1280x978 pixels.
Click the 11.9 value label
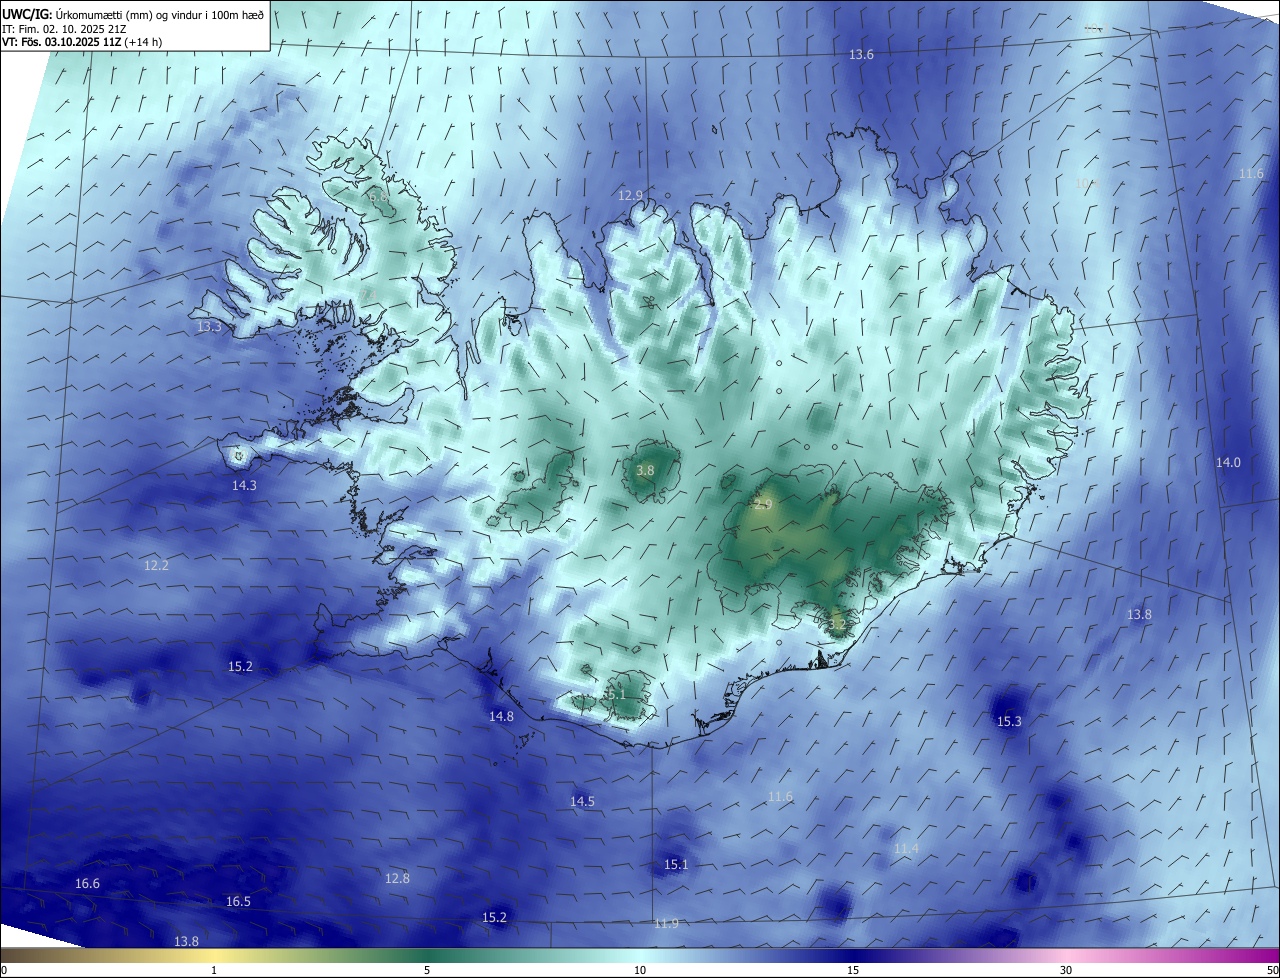click(x=666, y=924)
